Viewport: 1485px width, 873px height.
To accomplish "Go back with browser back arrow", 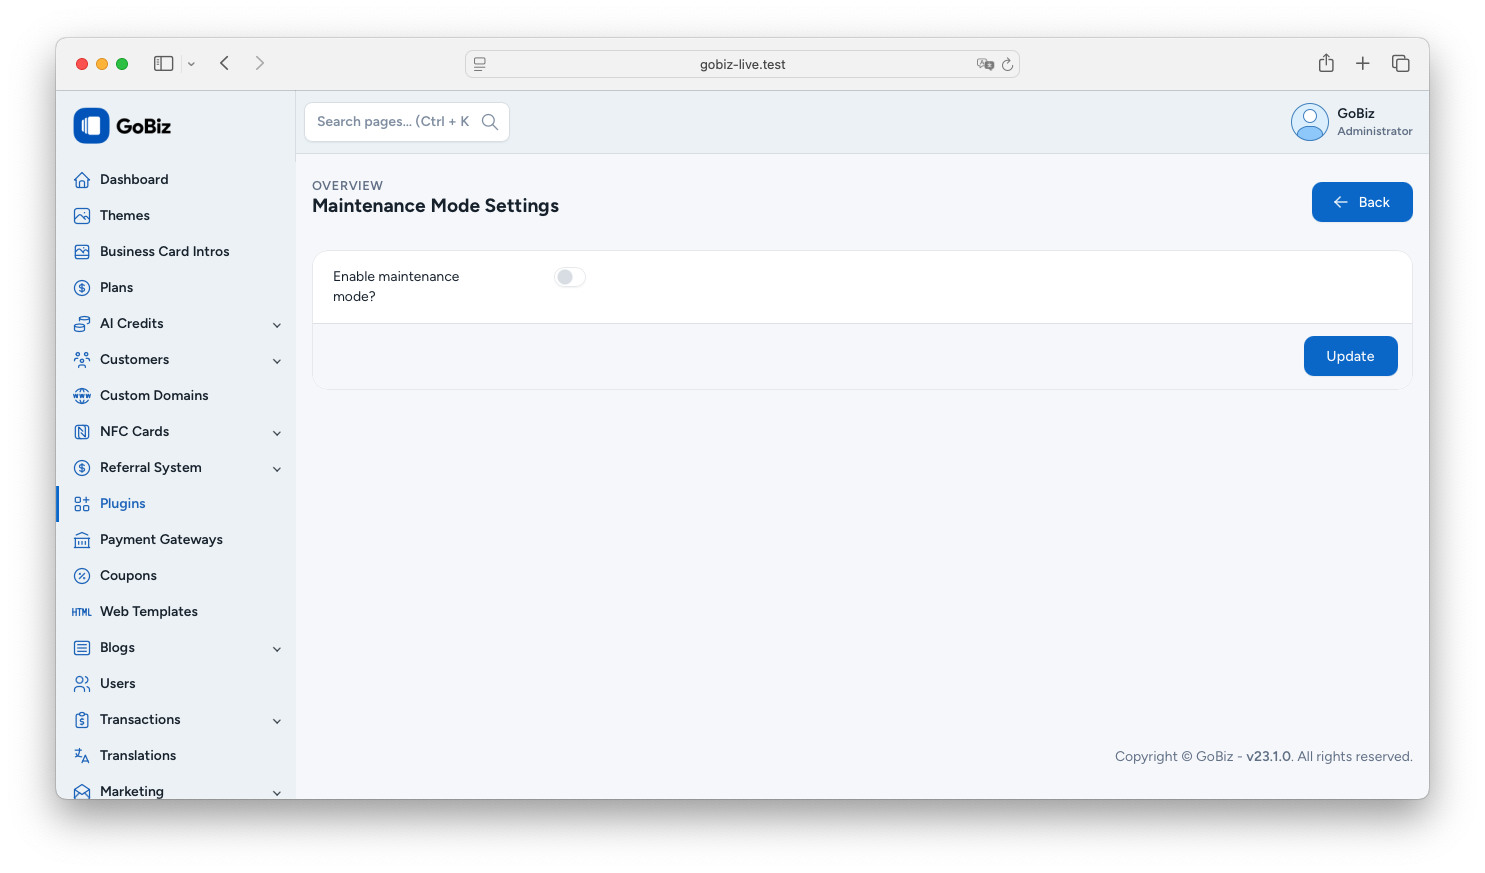I will 225,63.
